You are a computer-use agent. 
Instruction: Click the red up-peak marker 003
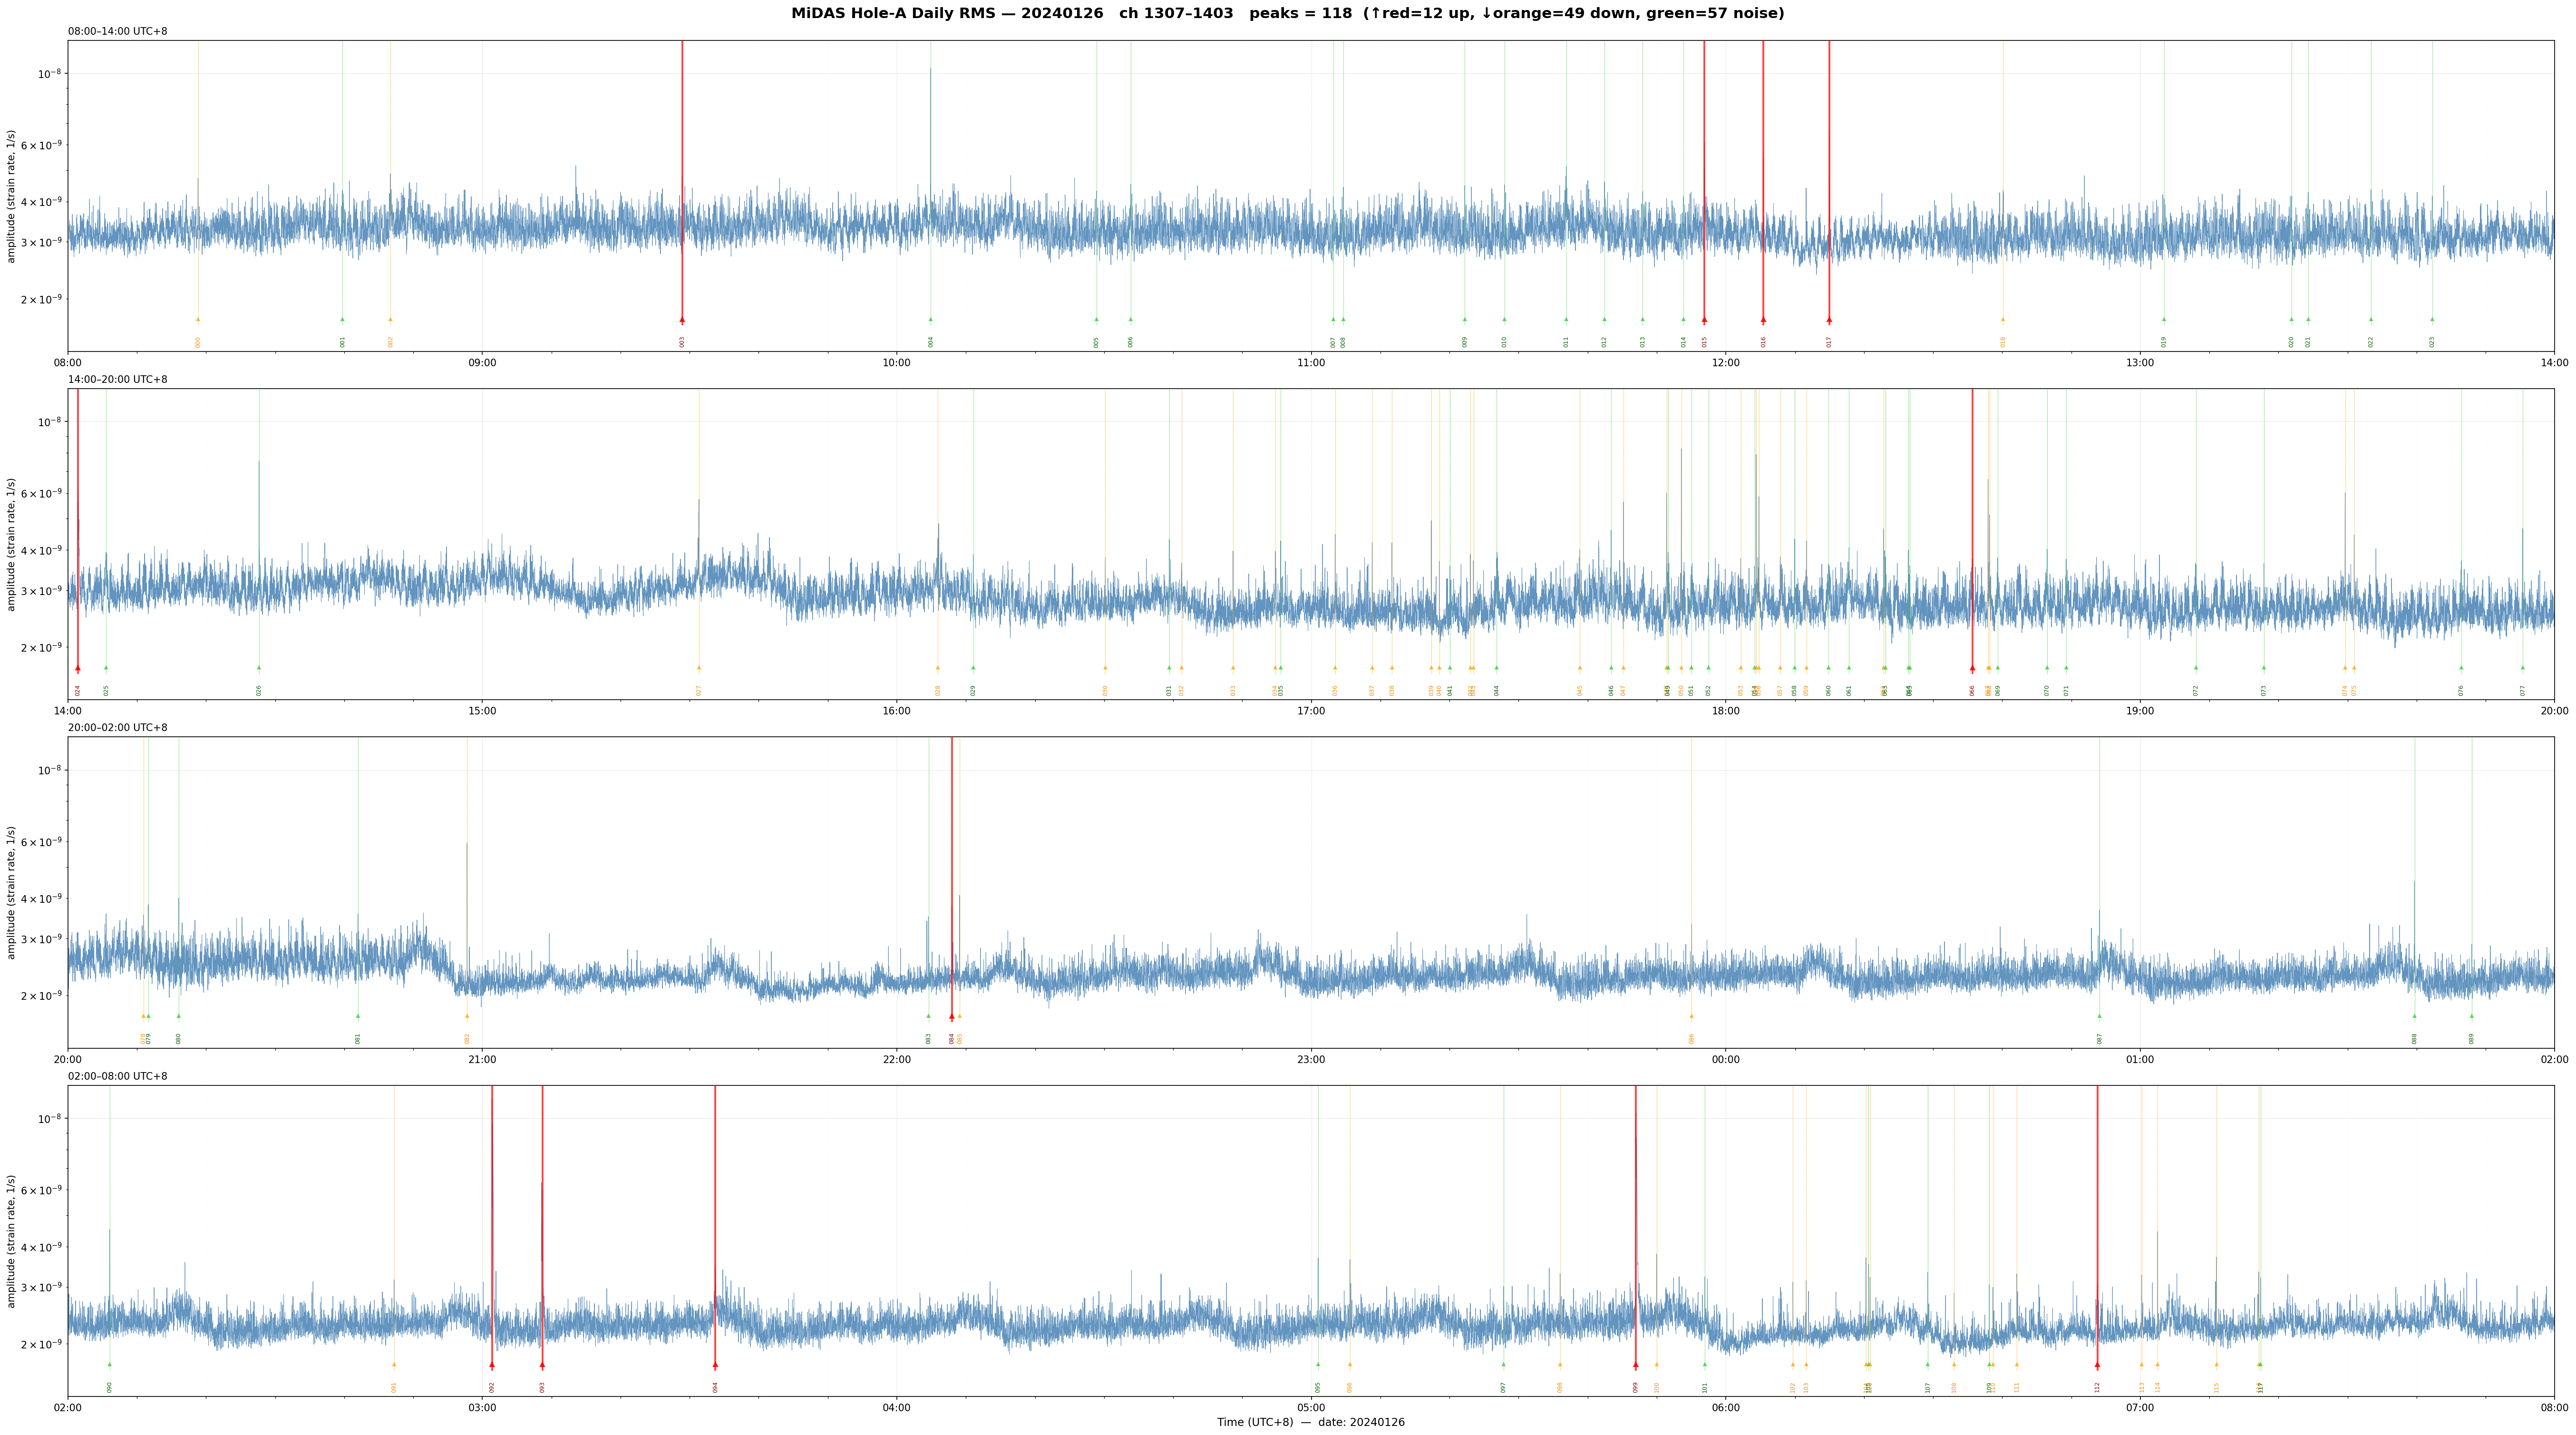pyautogui.click(x=682, y=320)
